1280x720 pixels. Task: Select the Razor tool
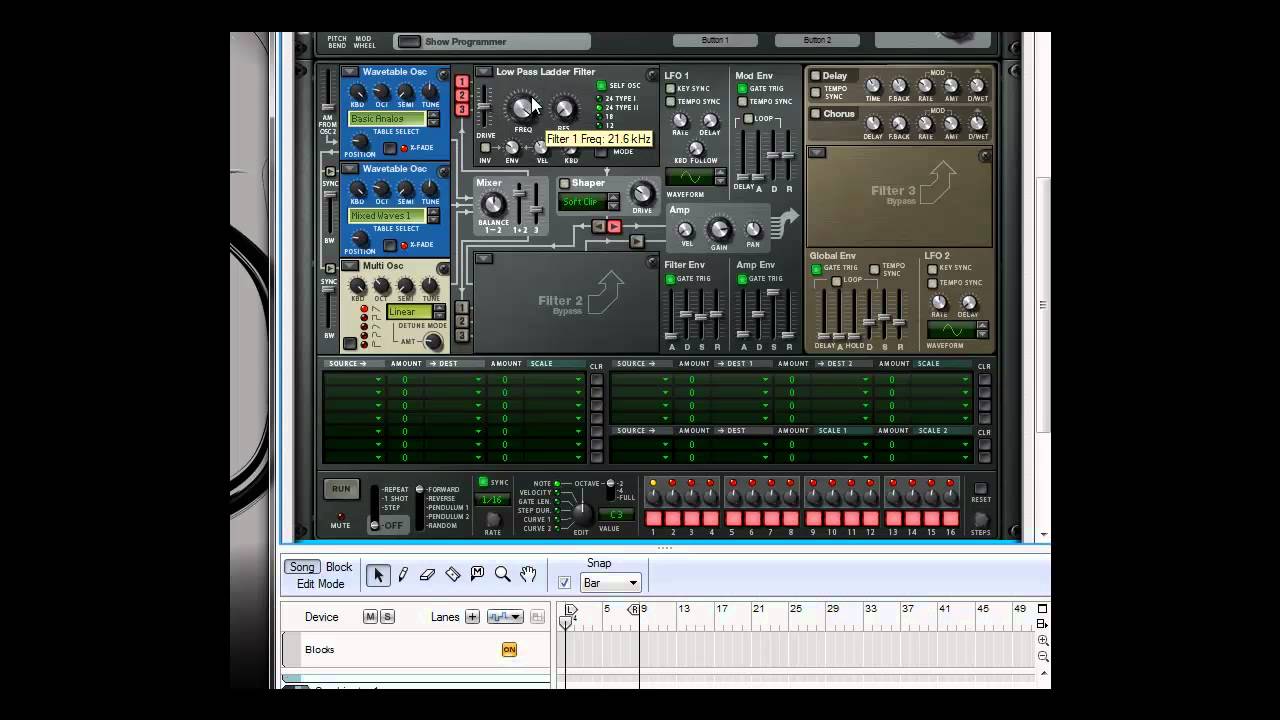[x=453, y=574]
